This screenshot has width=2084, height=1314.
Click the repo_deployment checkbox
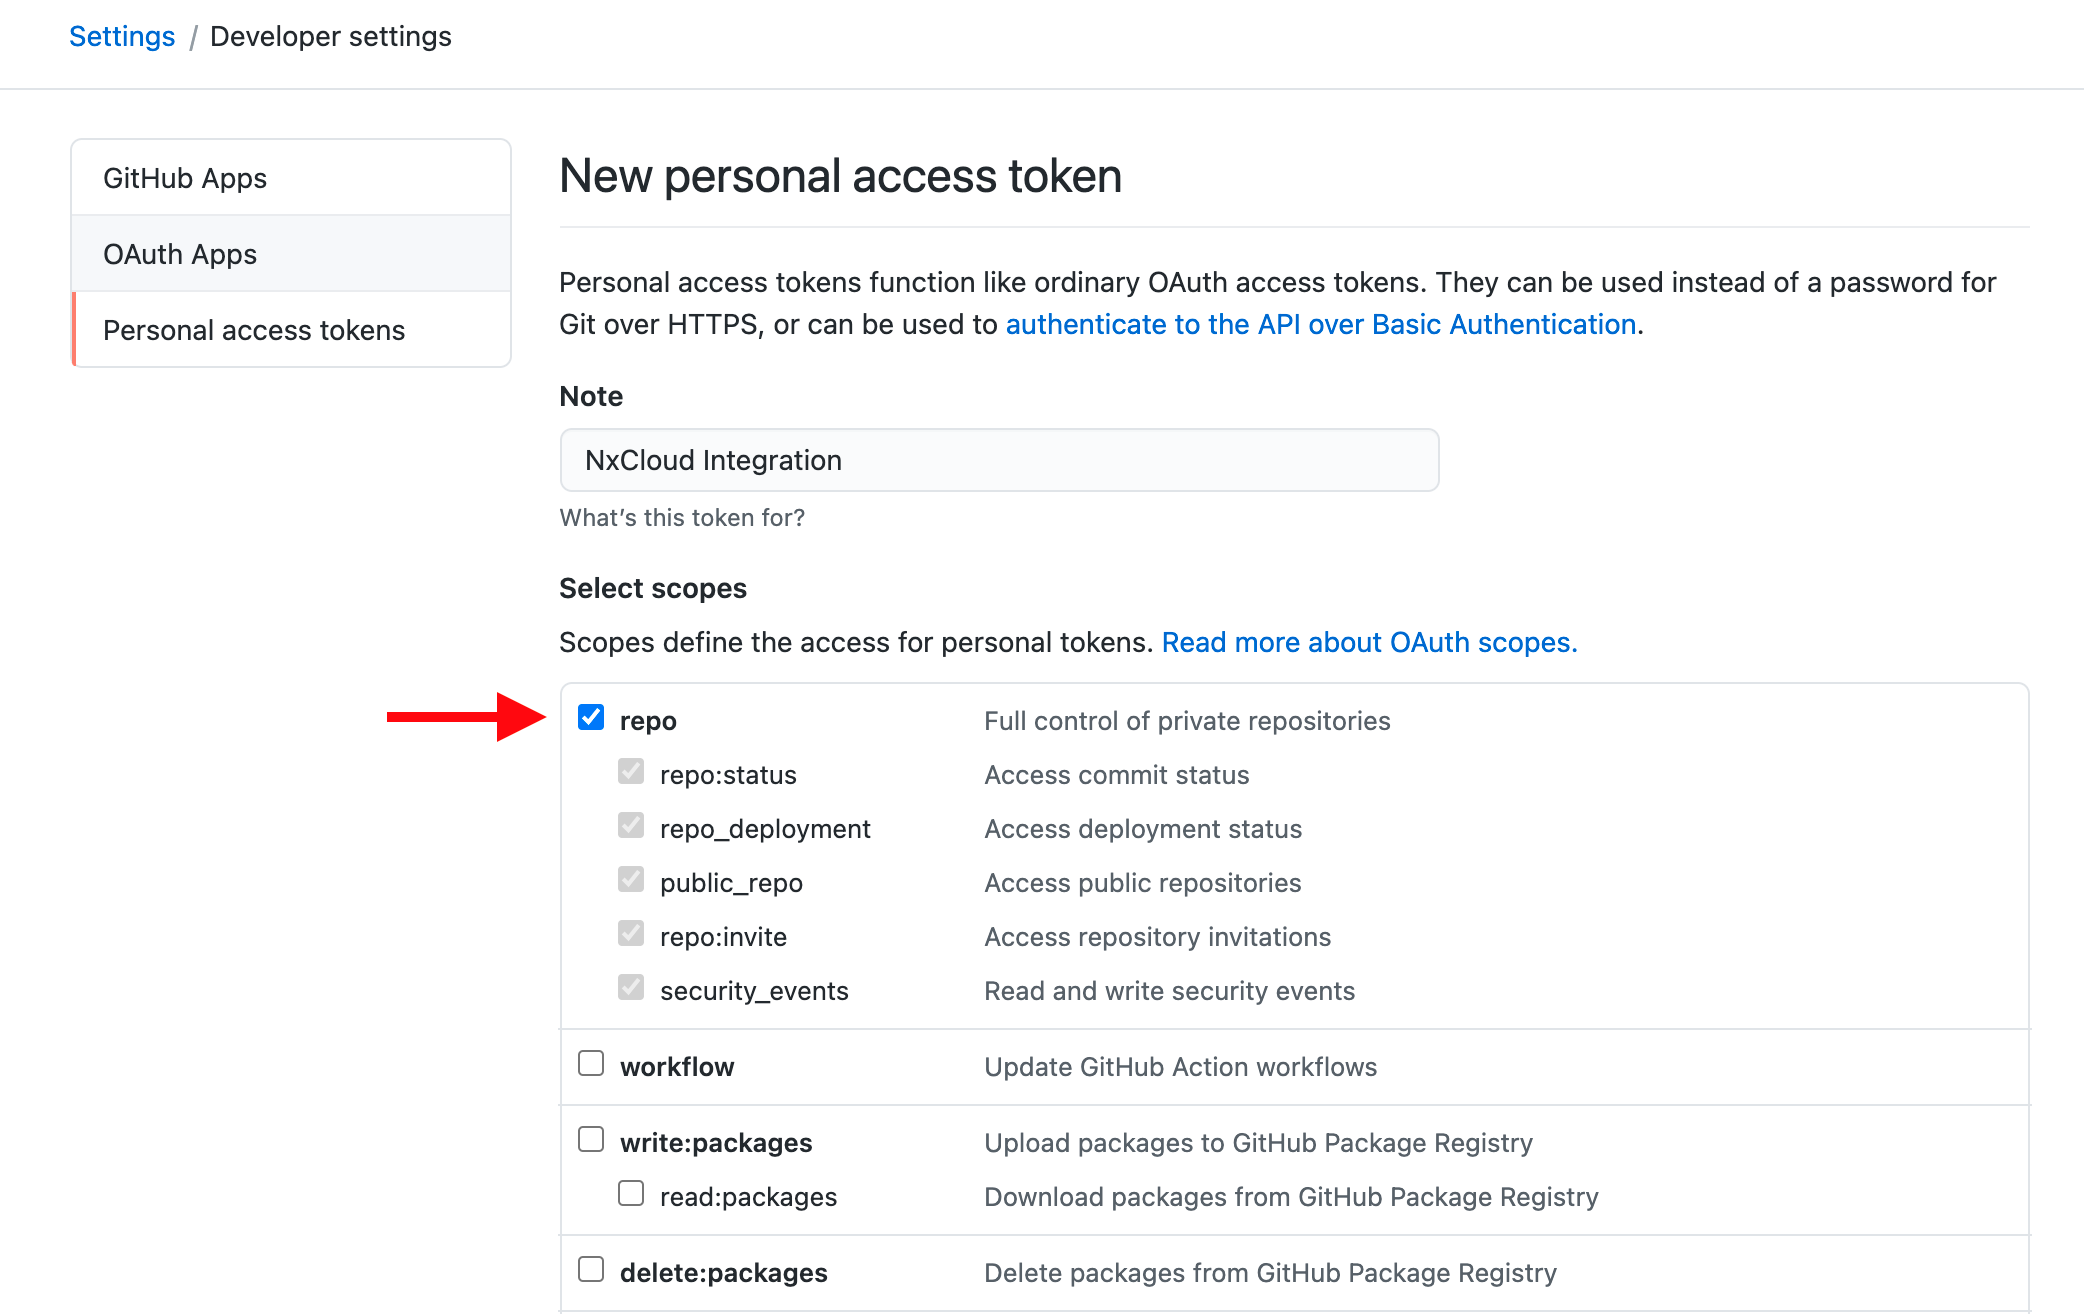click(x=630, y=825)
